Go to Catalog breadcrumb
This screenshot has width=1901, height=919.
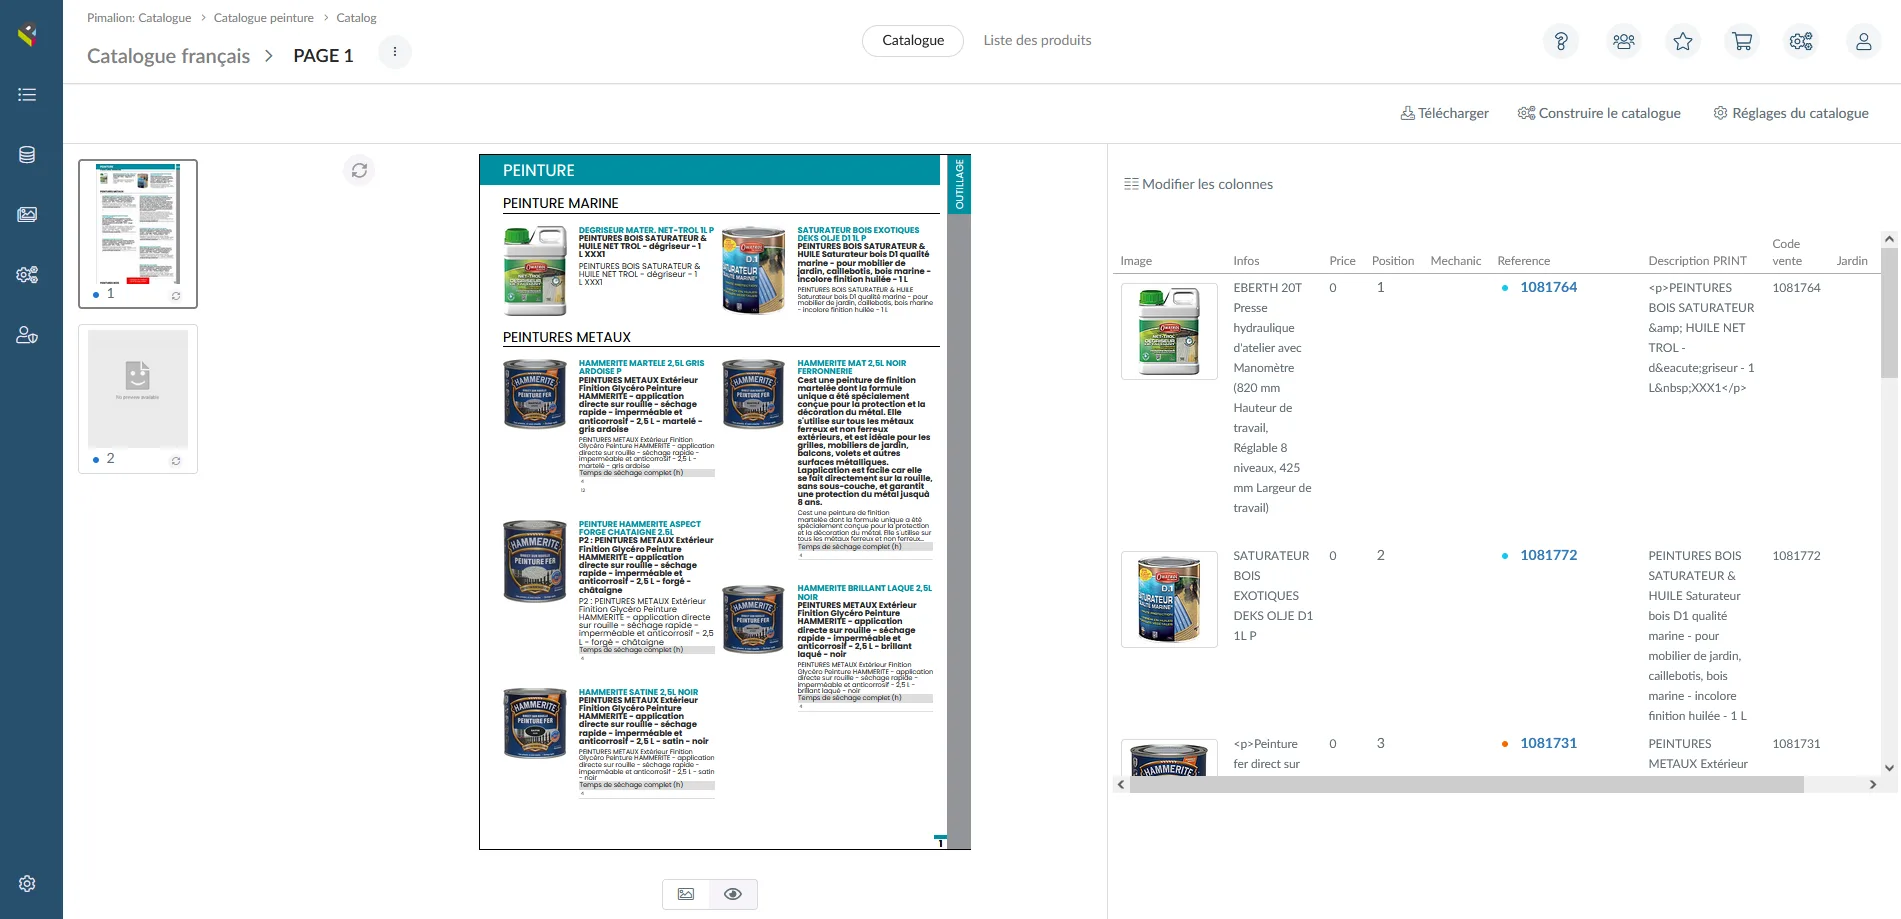click(356, 18)
